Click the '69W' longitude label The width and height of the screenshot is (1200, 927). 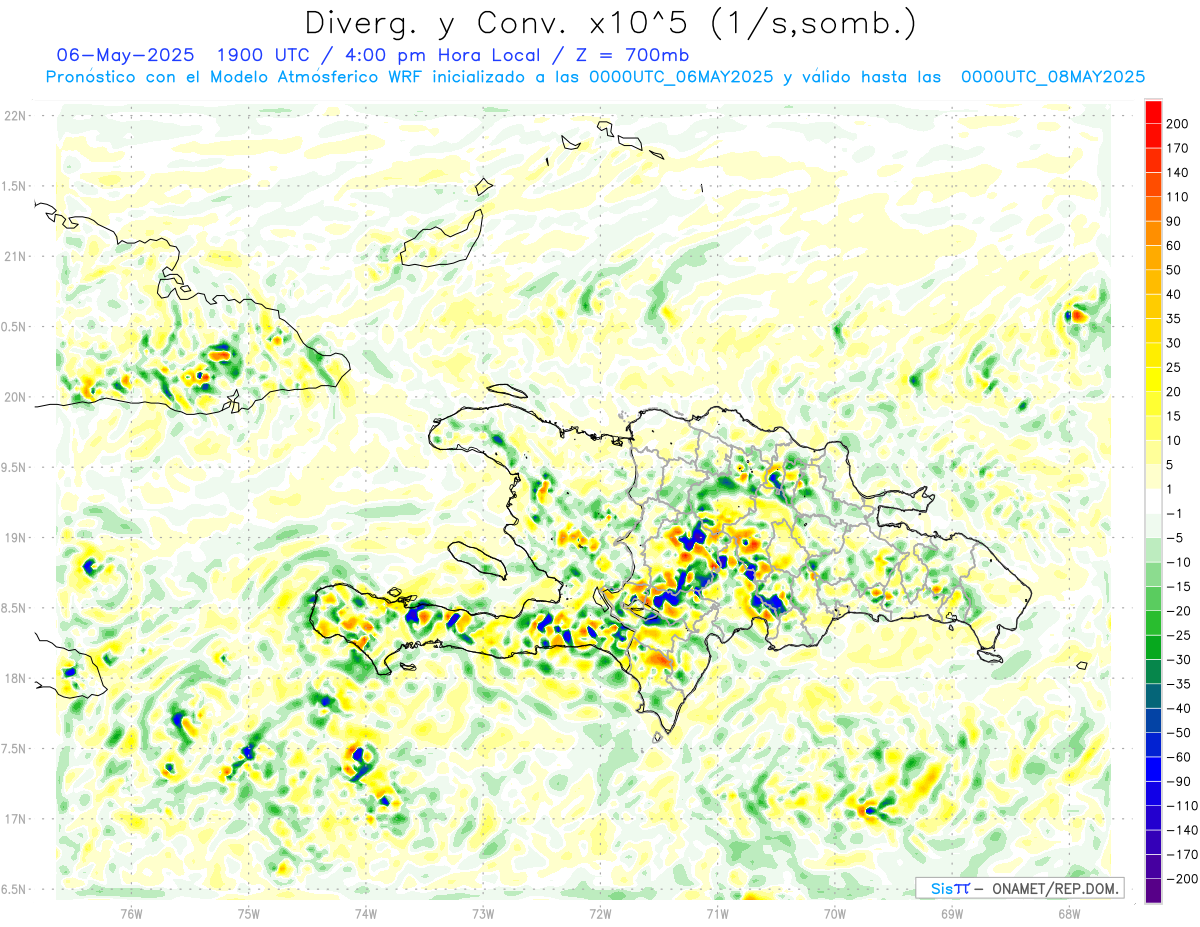click(951, 913)
